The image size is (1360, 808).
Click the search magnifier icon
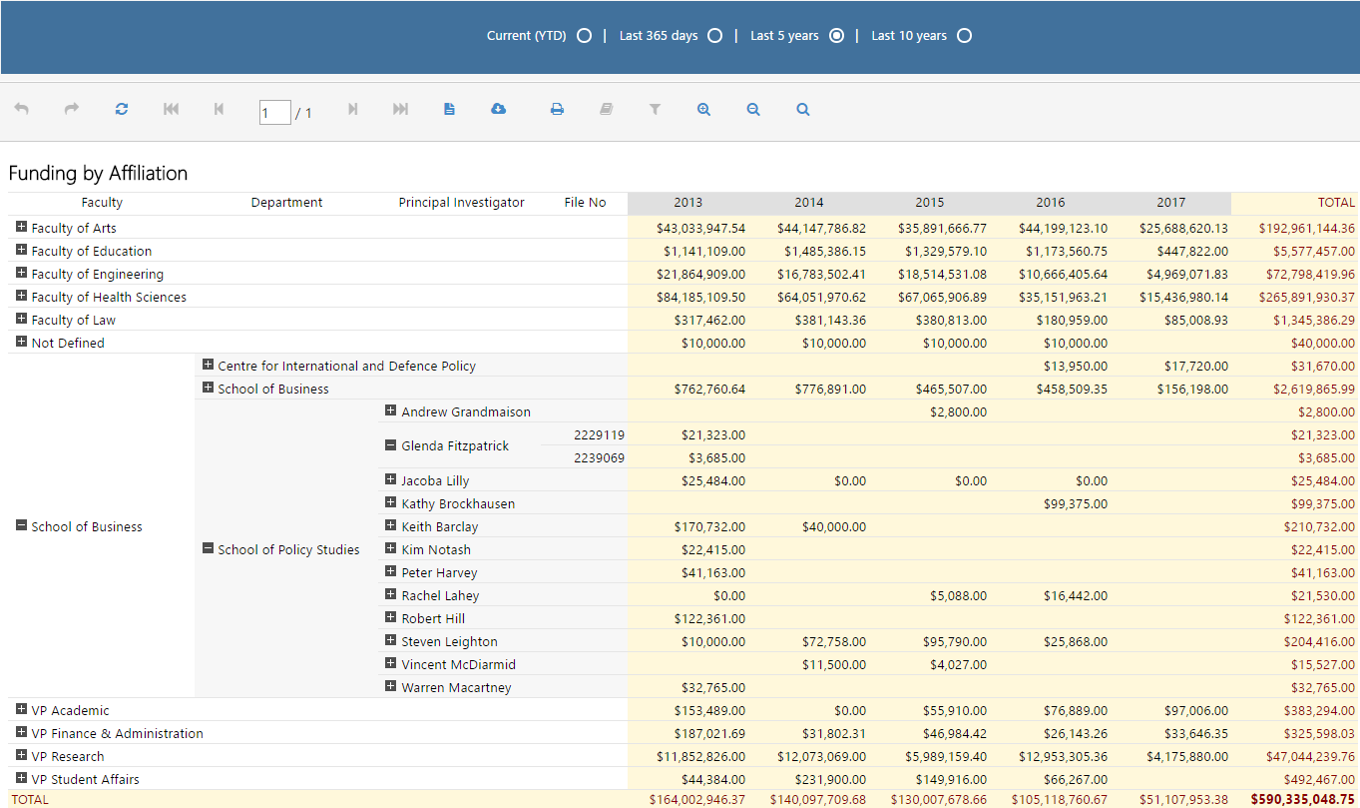[803, 109]
